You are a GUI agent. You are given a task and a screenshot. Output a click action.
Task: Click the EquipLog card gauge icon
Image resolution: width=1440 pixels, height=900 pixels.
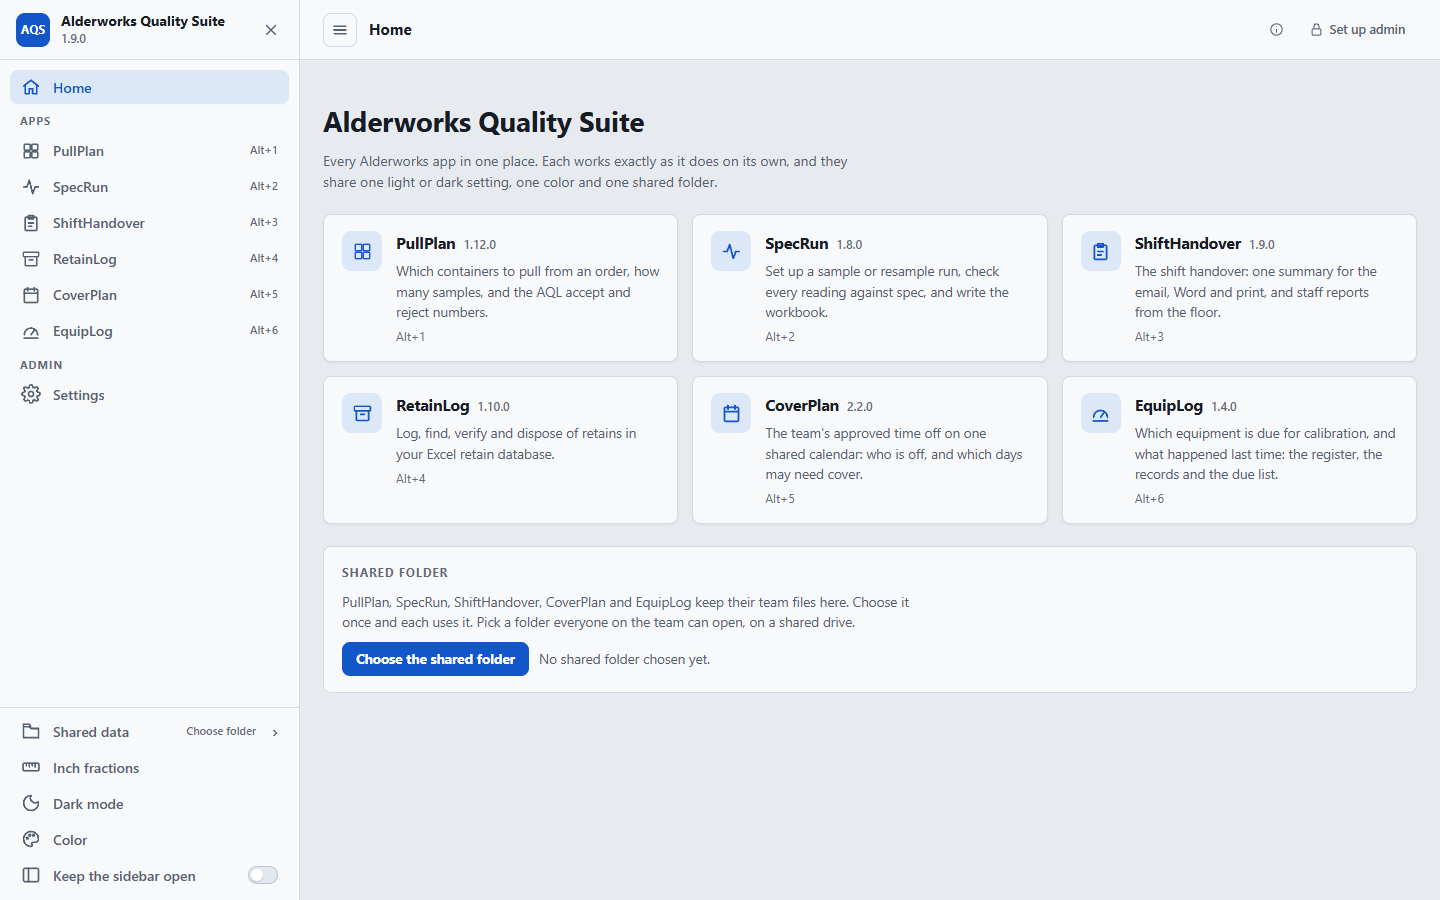pyautogui.click(x=1101, y=414)
